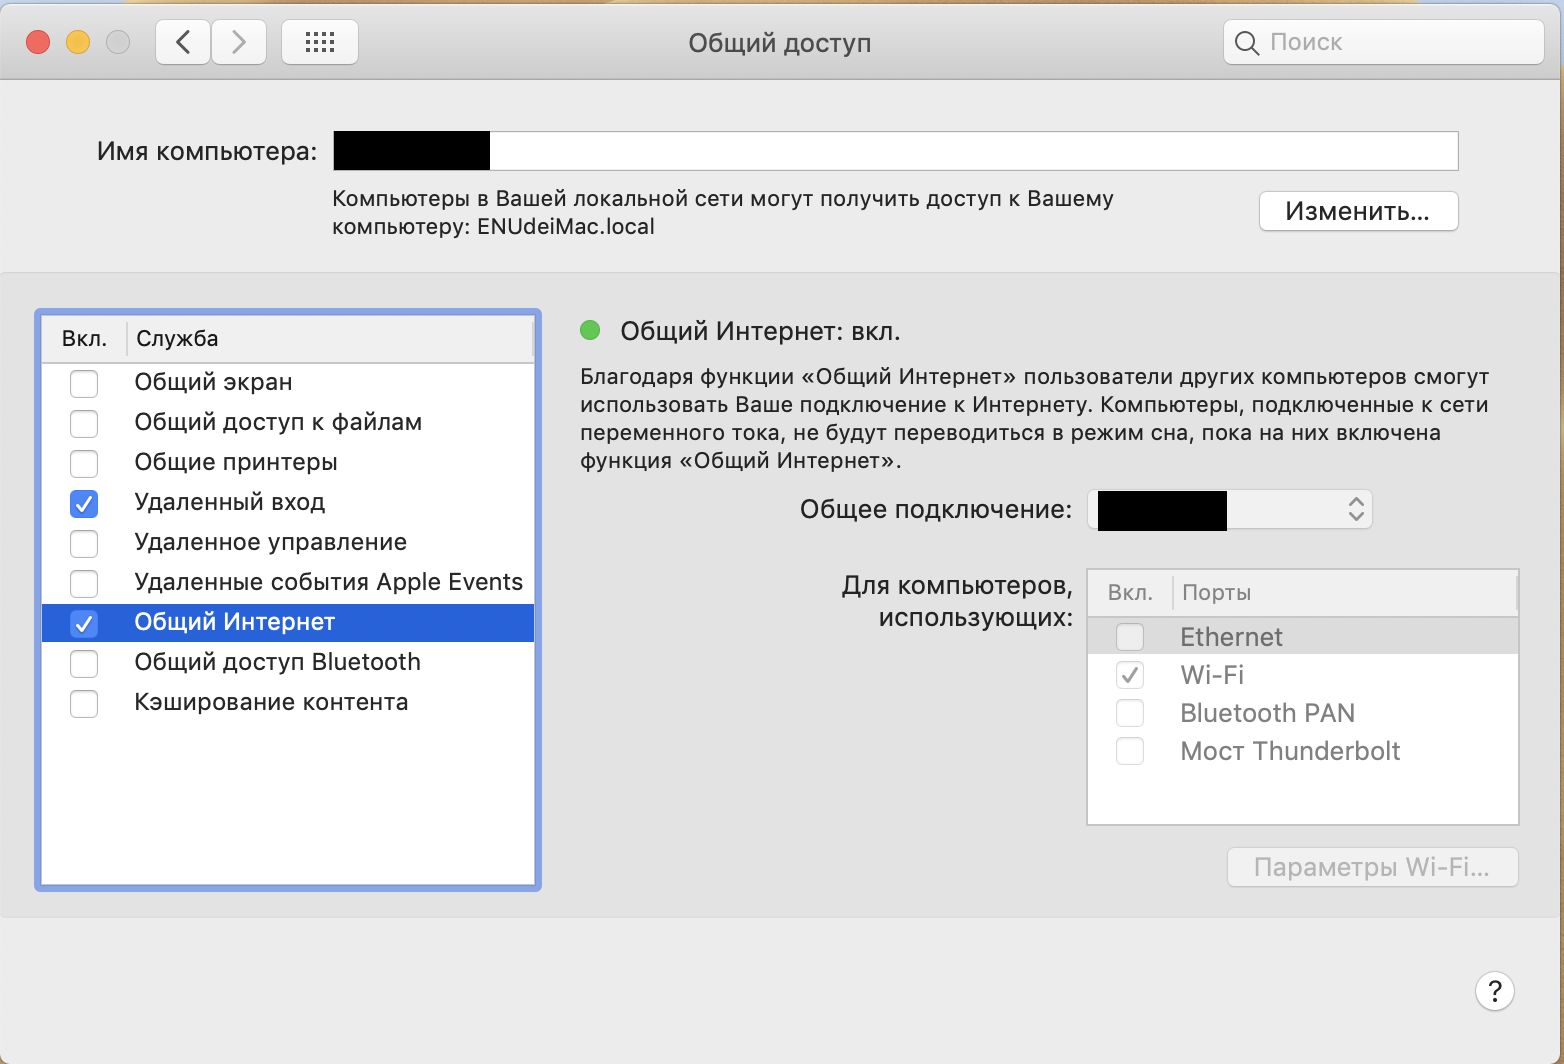Select the Удаленное управление service row
The width and height of the screenshot is (1564, 1064).
288,542
